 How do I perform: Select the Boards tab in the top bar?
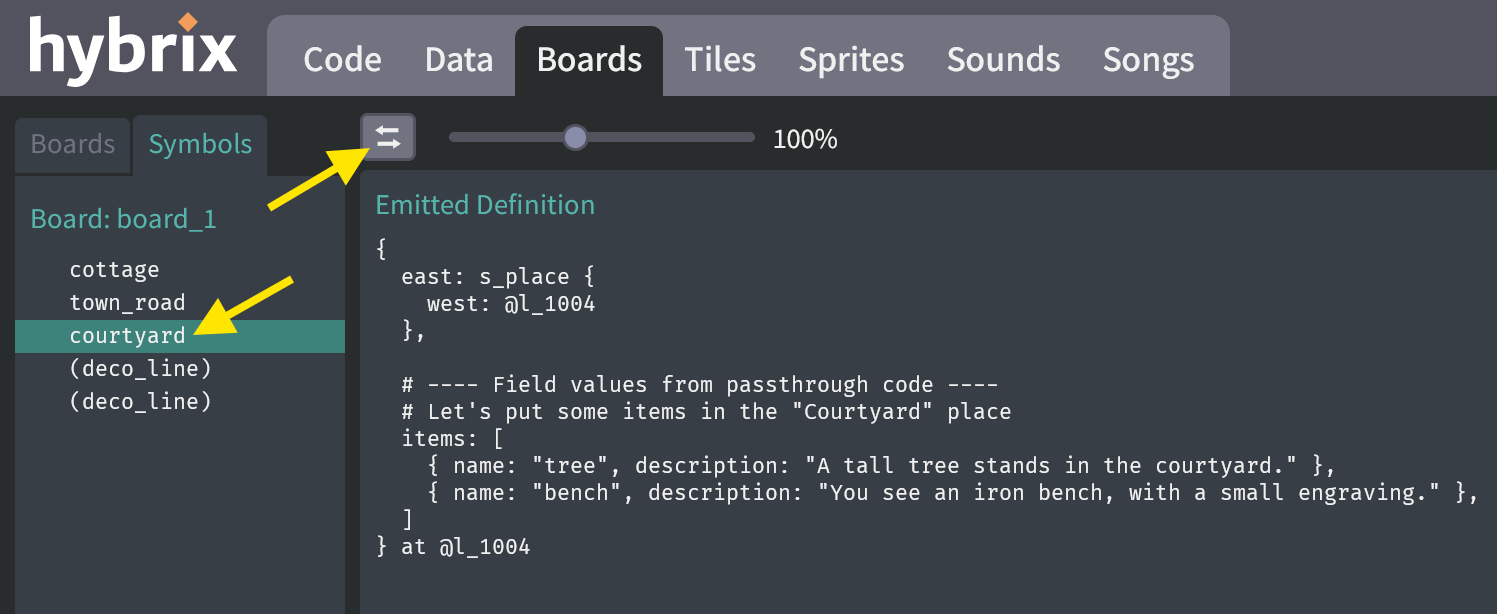588,59
